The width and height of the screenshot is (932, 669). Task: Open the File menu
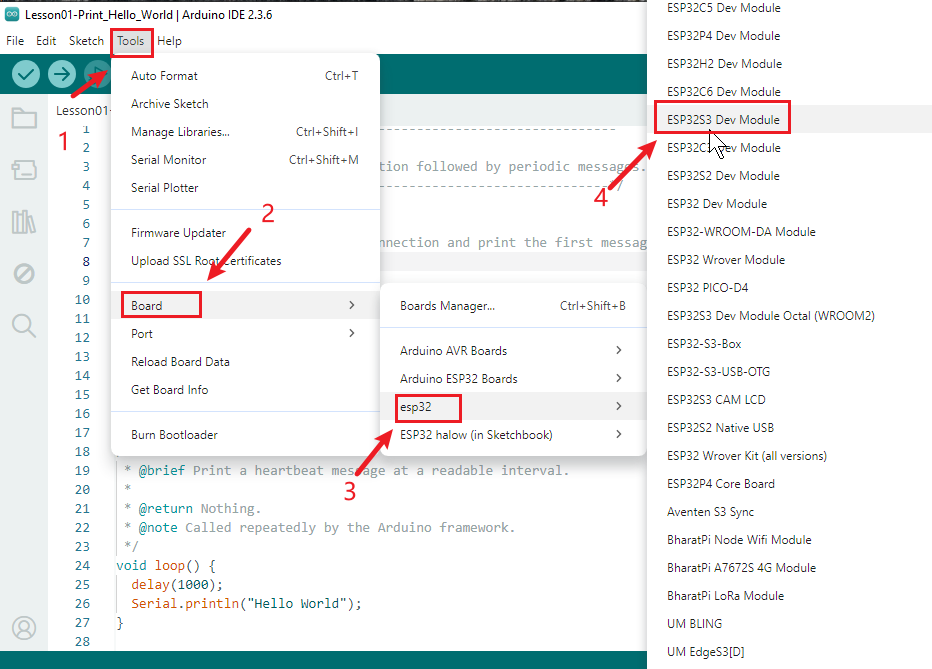tap(15, 40)
